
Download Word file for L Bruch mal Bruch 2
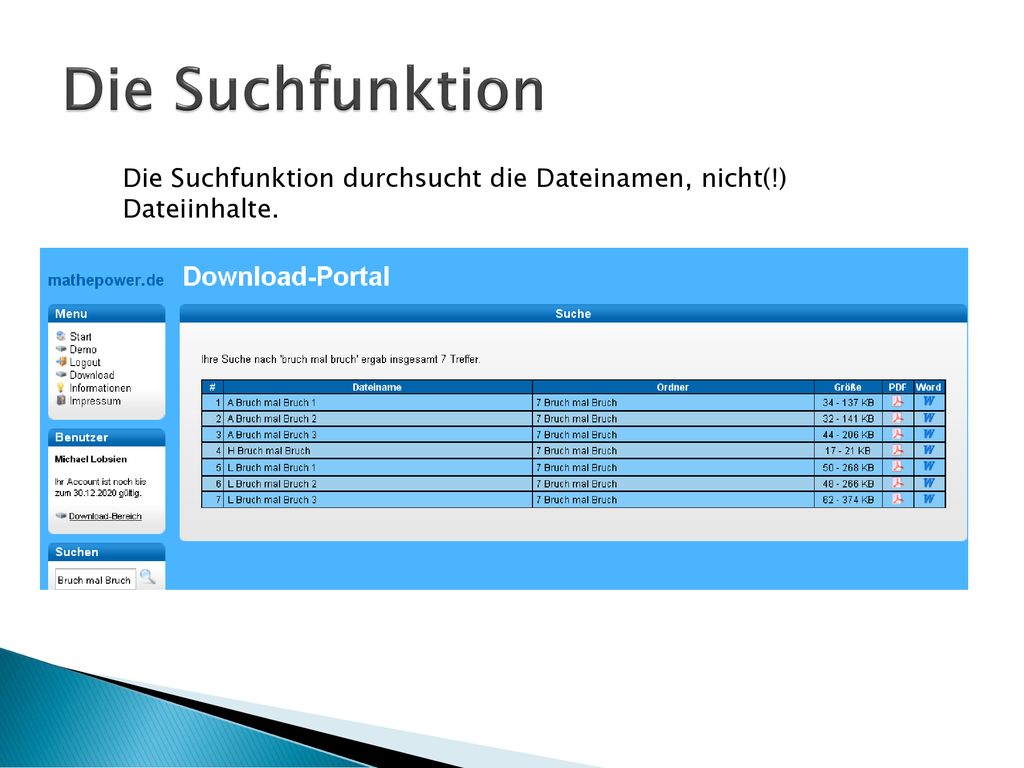coord(929,483)
